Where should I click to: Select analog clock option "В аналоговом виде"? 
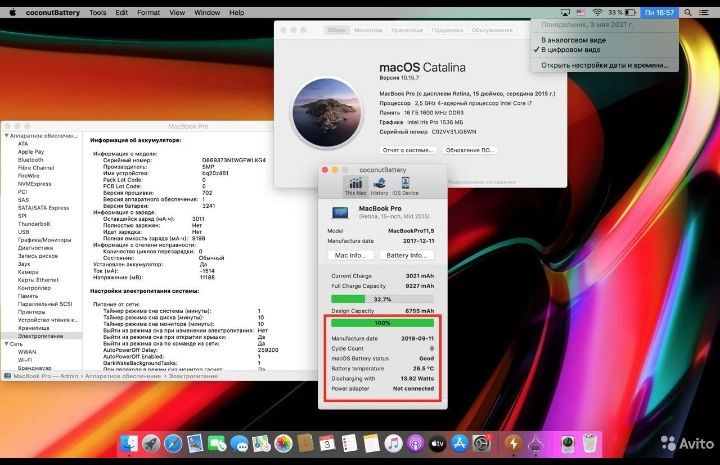[574, 40]
